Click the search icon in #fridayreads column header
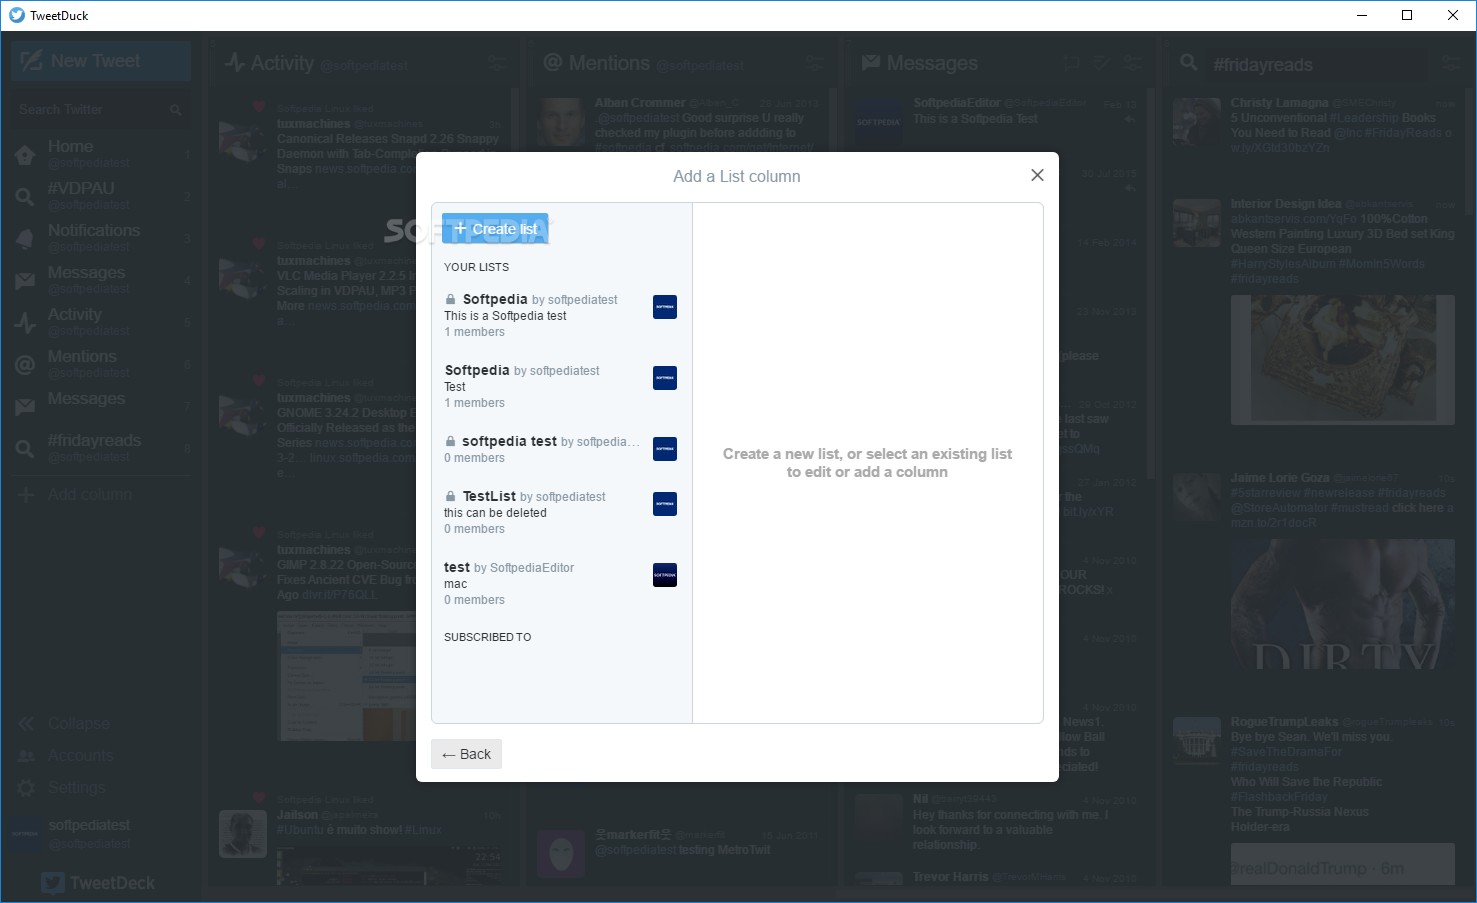Viewport: 1477px width, 903px height. coord(1189,63)
